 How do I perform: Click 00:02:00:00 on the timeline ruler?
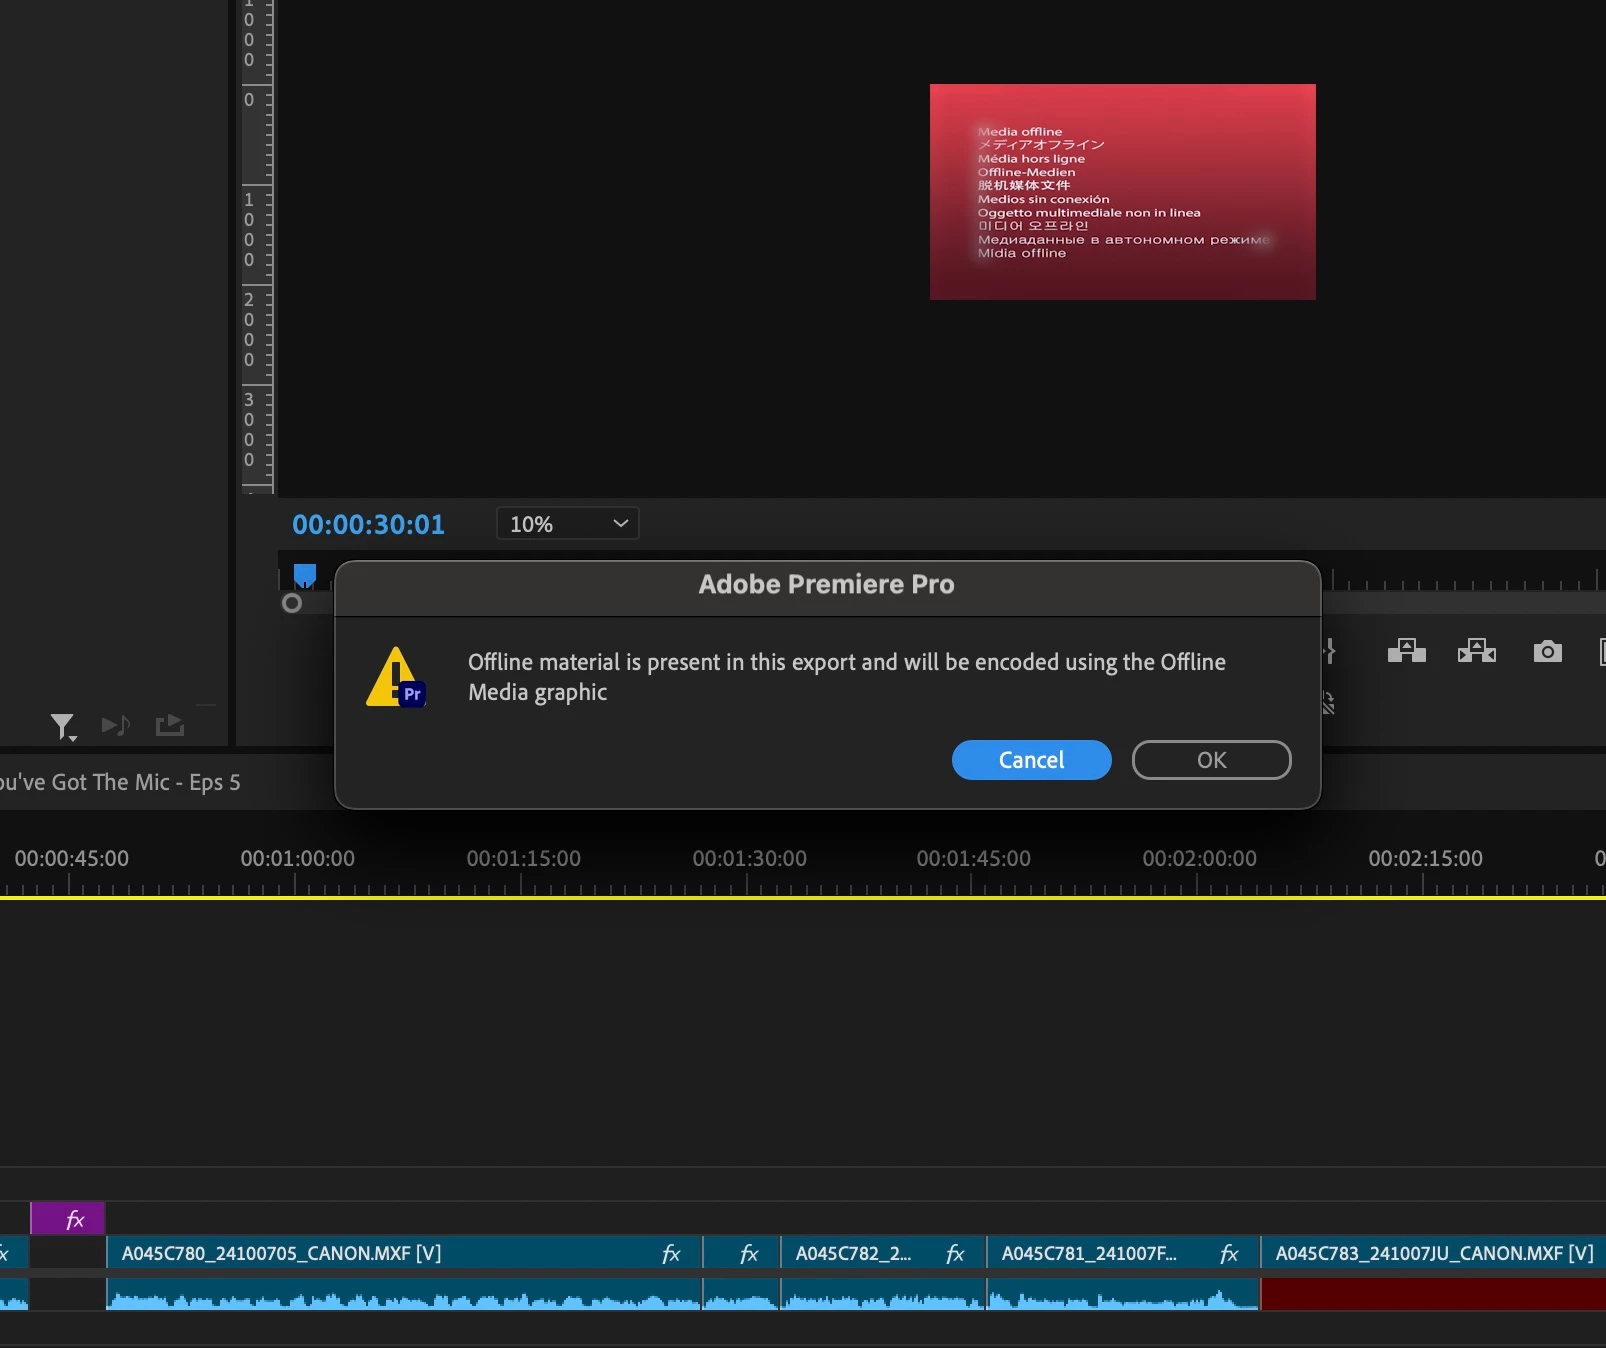(x=1199, y=859)
